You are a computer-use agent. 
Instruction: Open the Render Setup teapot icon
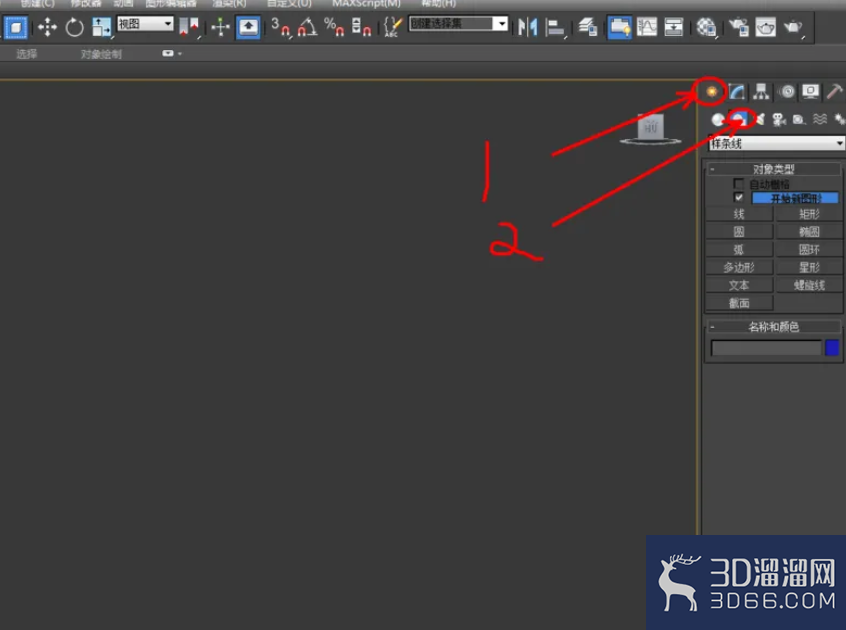click(738, 27)
